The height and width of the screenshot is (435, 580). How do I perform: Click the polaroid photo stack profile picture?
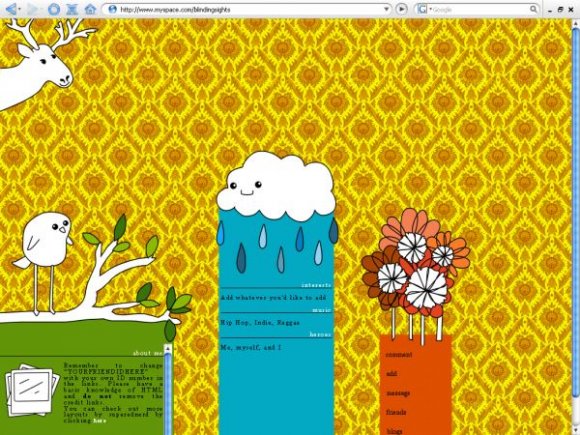(32, 389)
